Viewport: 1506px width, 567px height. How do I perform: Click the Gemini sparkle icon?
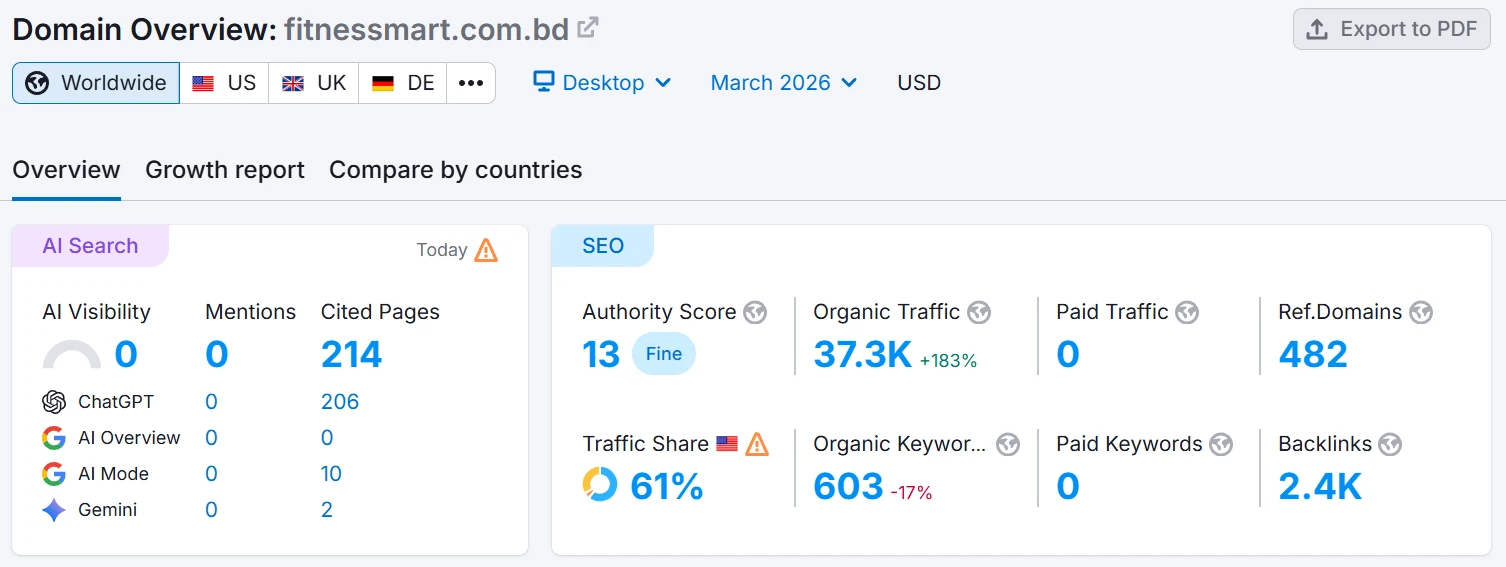[54, 510]
